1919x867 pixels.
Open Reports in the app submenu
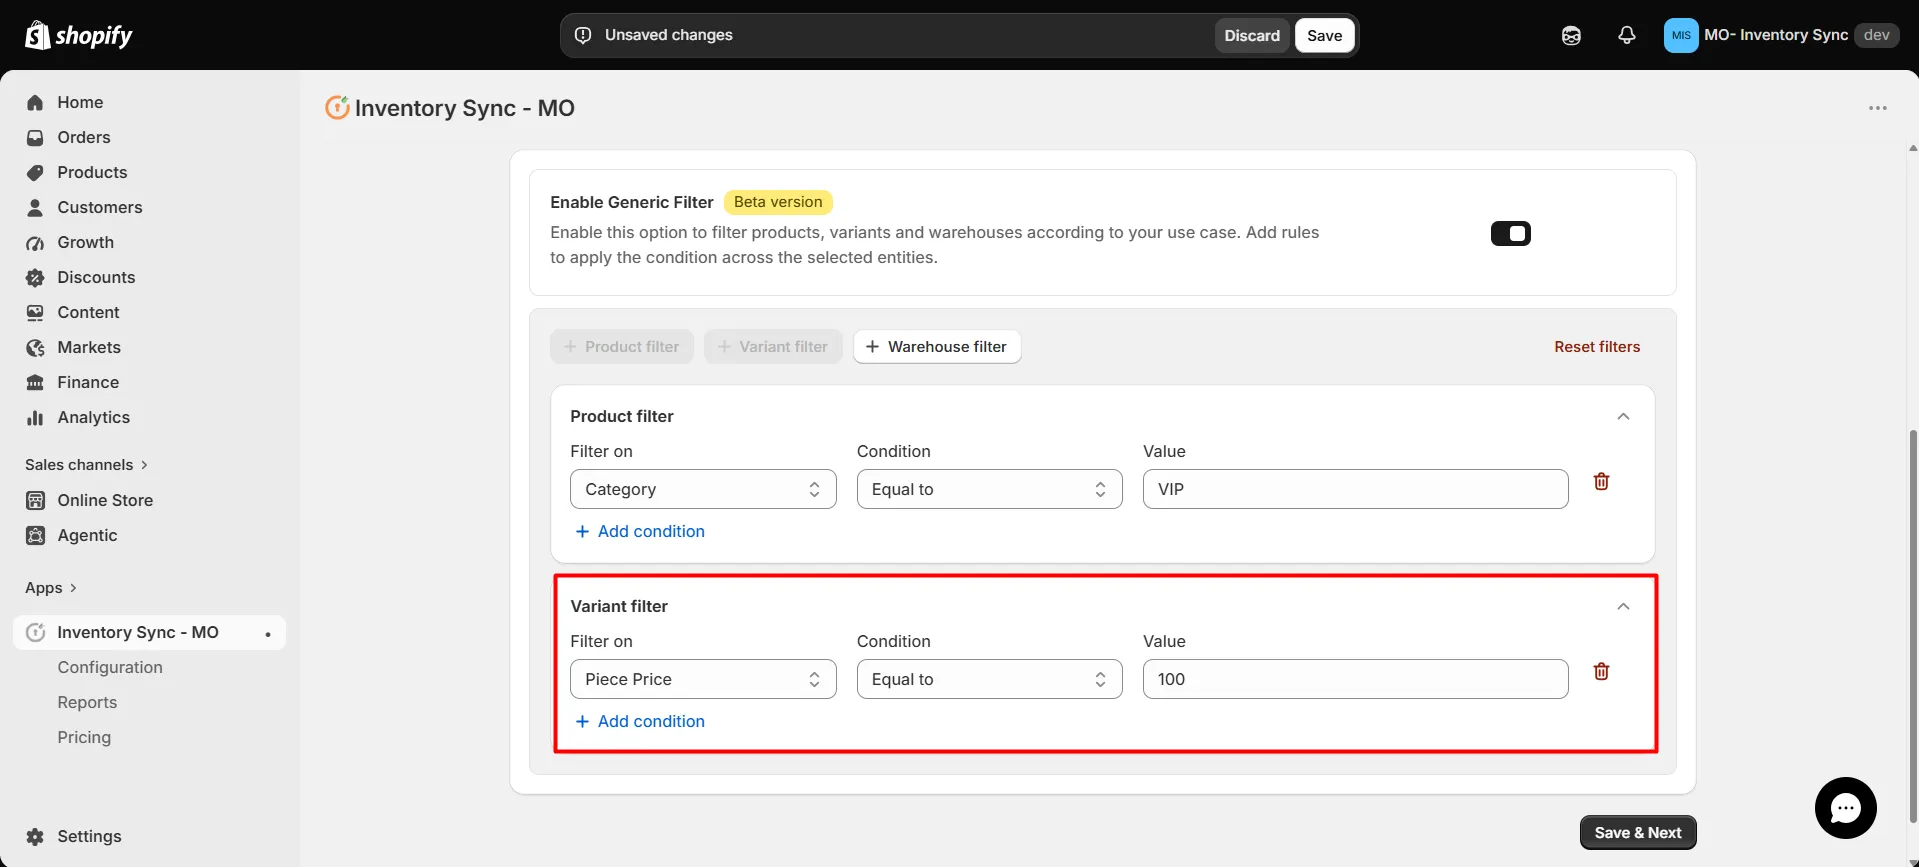pos(87,702)
